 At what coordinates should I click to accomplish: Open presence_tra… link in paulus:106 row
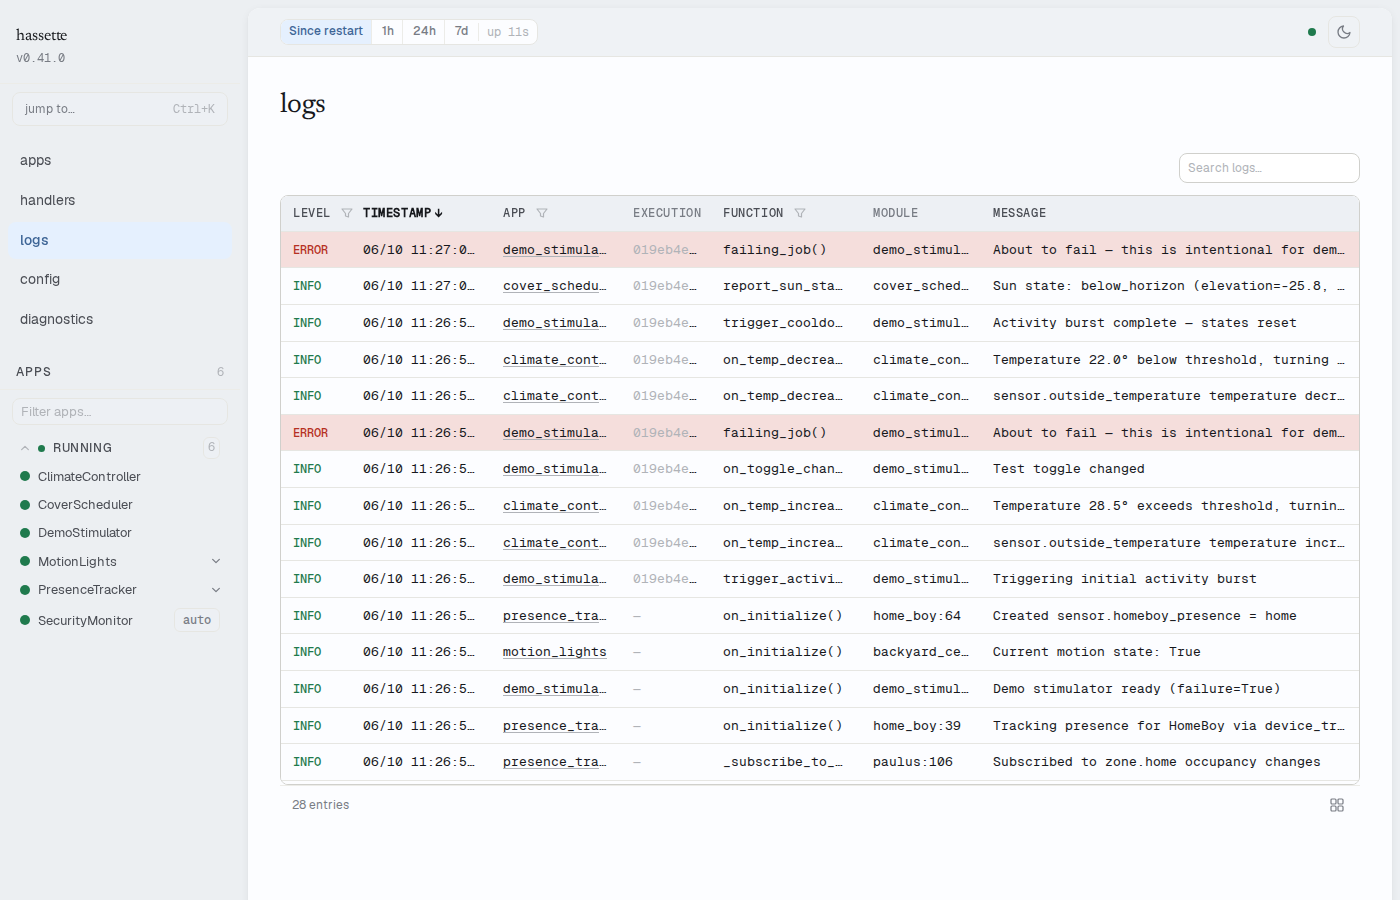pyautogui.click(x=555, y=762)
